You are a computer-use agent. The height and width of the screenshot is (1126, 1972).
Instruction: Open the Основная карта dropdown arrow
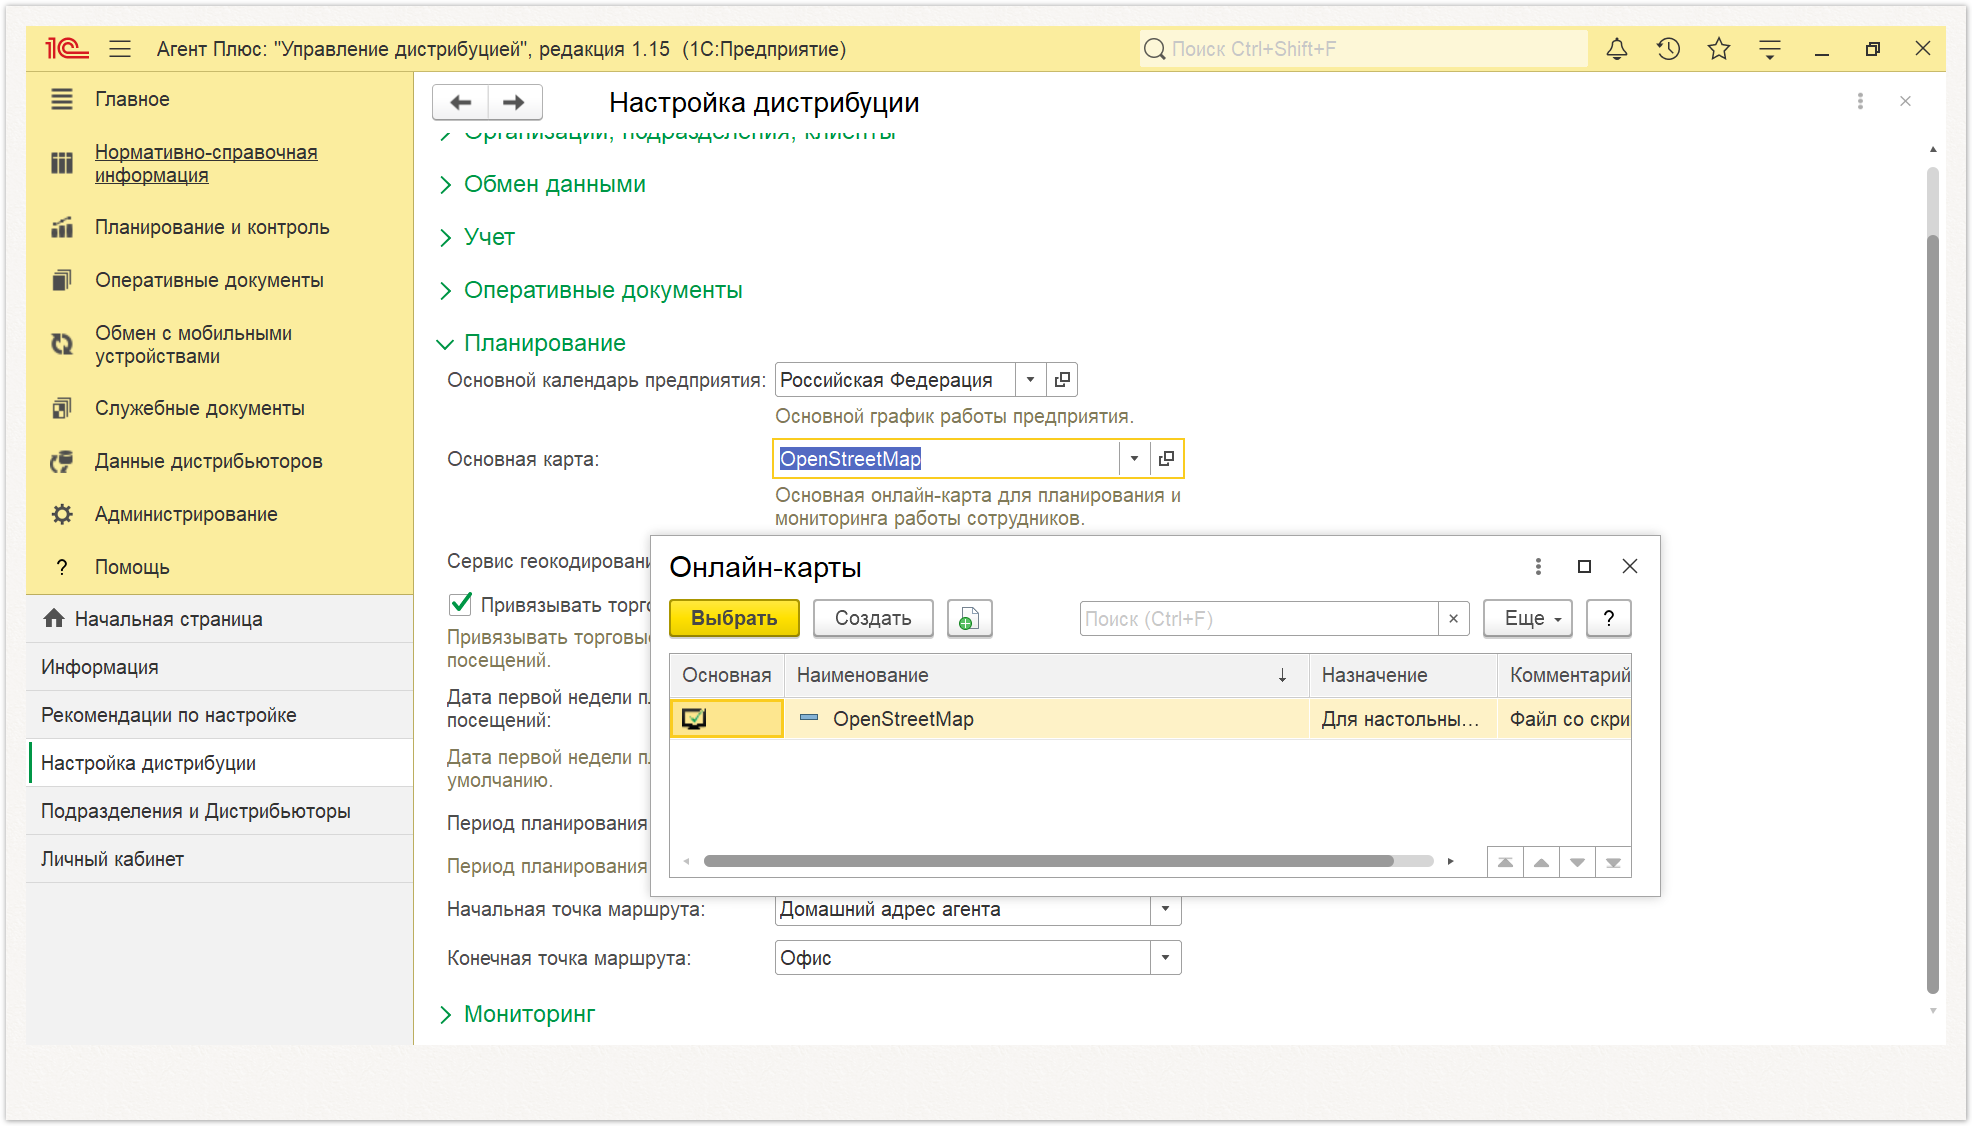pyautogui.click(x=1134, y=459)
